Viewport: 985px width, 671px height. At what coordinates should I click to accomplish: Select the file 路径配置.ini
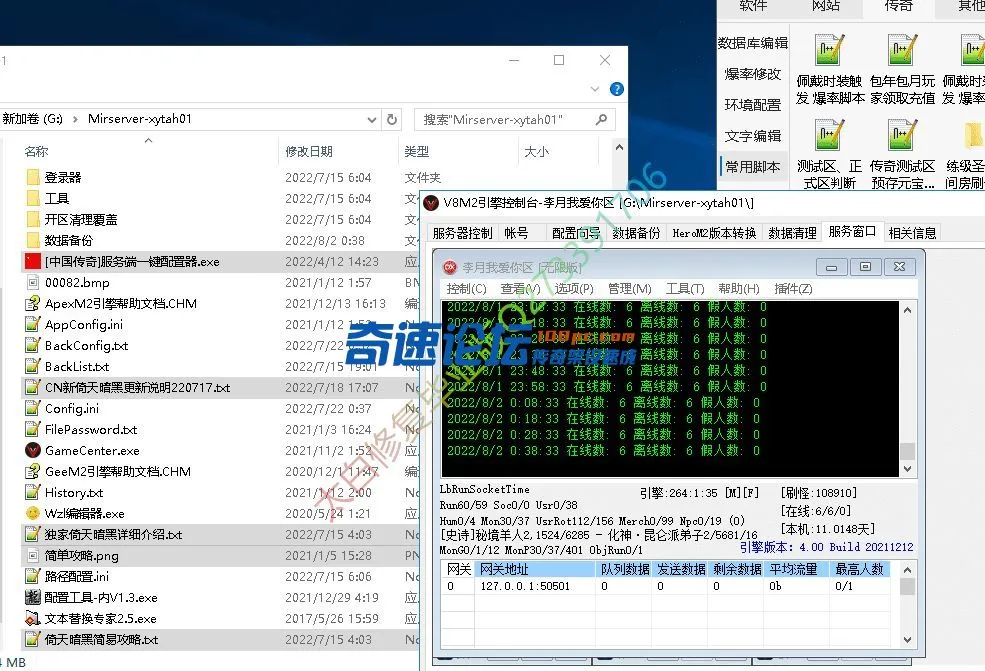77,577
